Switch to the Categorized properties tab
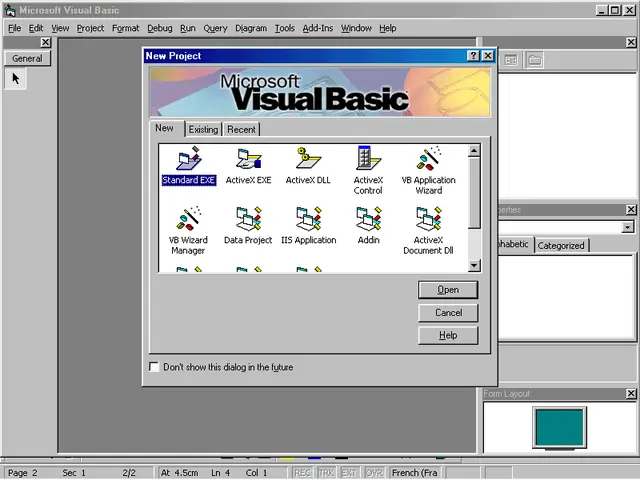640x480 pixels. pos(561,245)
